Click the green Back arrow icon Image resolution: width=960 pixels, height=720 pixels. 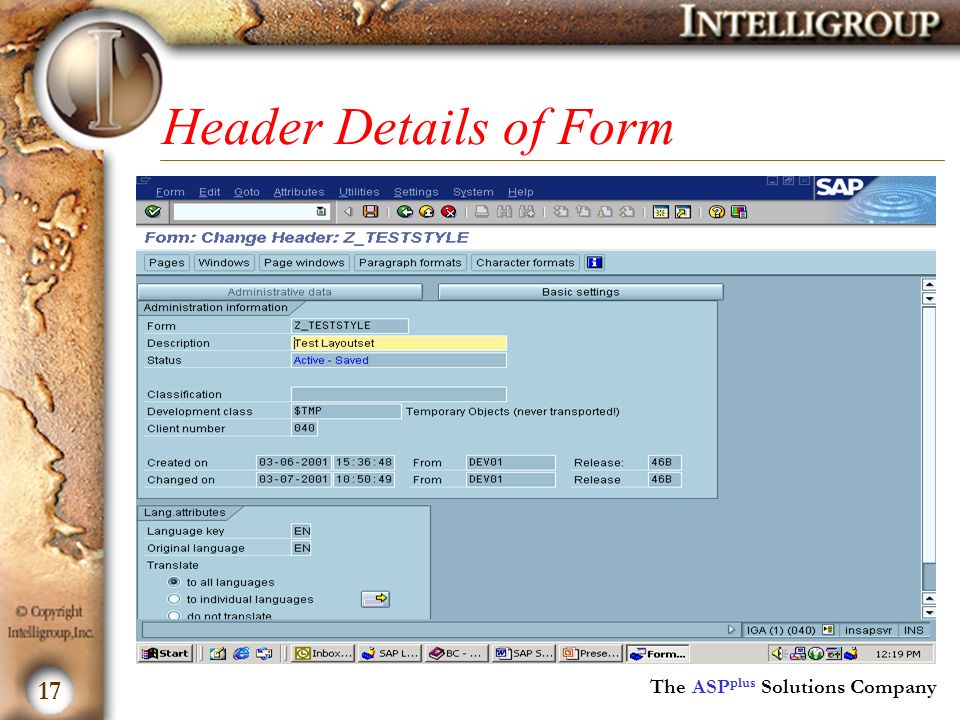404,212
